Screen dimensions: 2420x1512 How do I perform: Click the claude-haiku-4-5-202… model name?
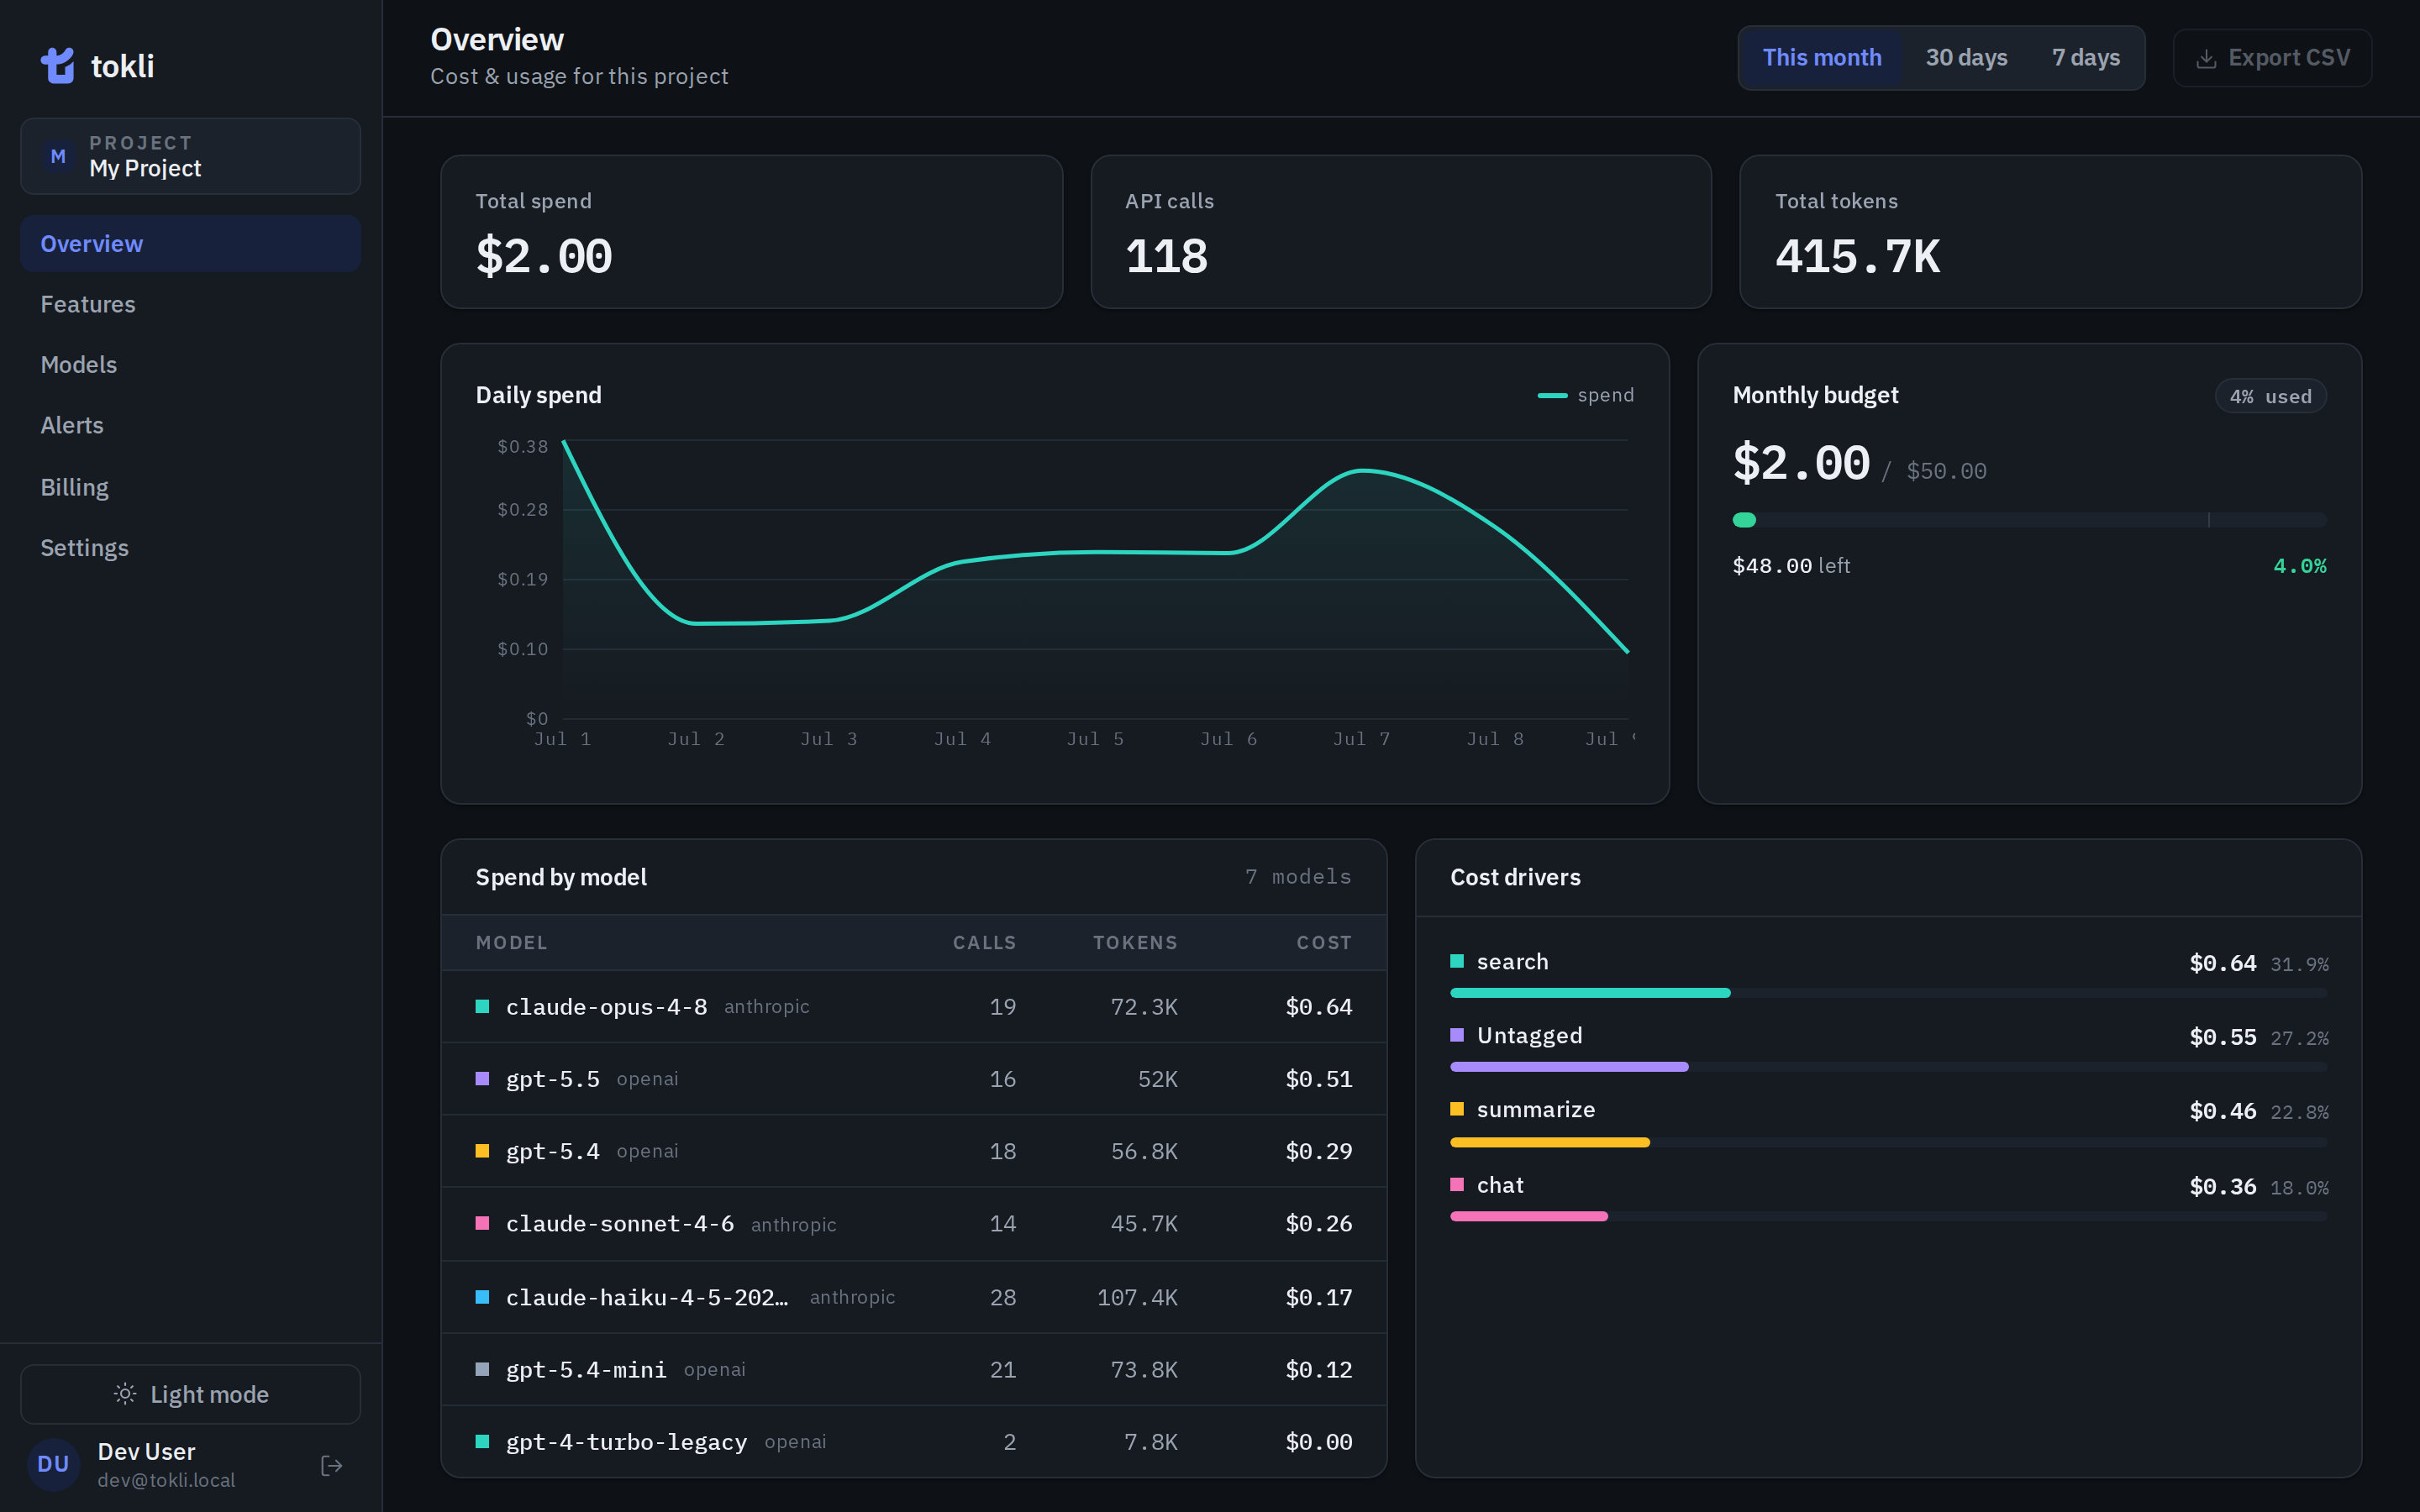[x=646, y=1297]
